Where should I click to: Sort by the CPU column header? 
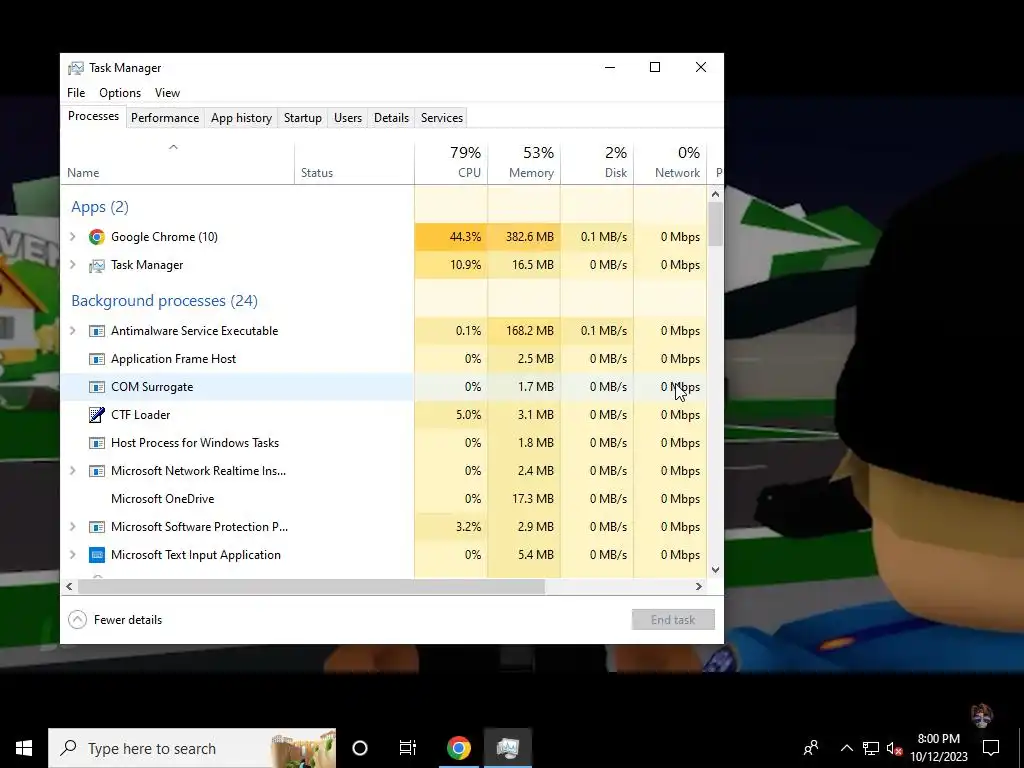451,163
